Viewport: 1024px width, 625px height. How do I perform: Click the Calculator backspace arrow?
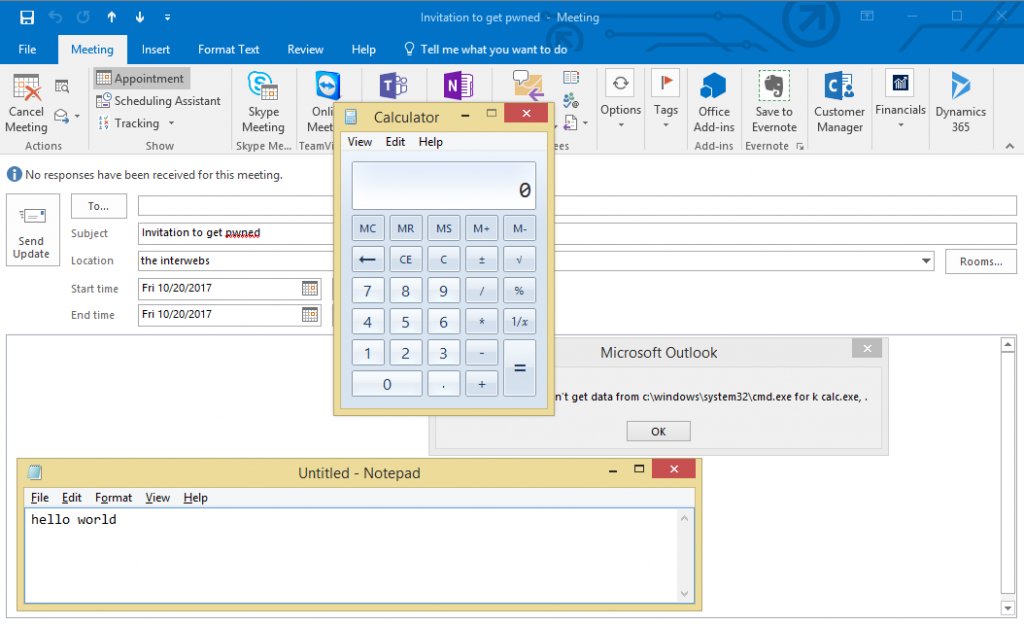(368, 259)
